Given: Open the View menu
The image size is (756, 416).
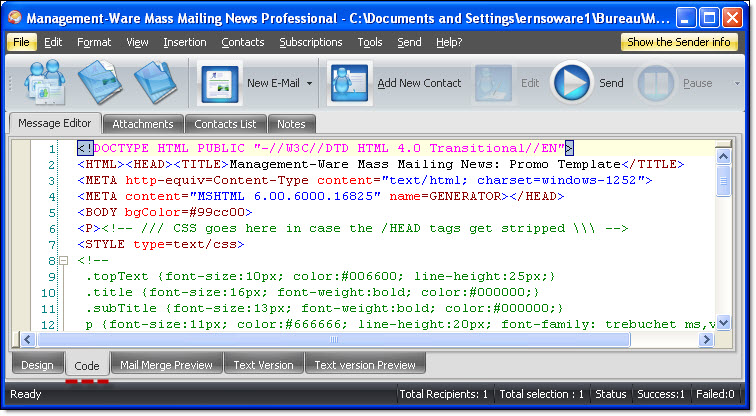Looking at the screenshot, I should click(137, 42).
